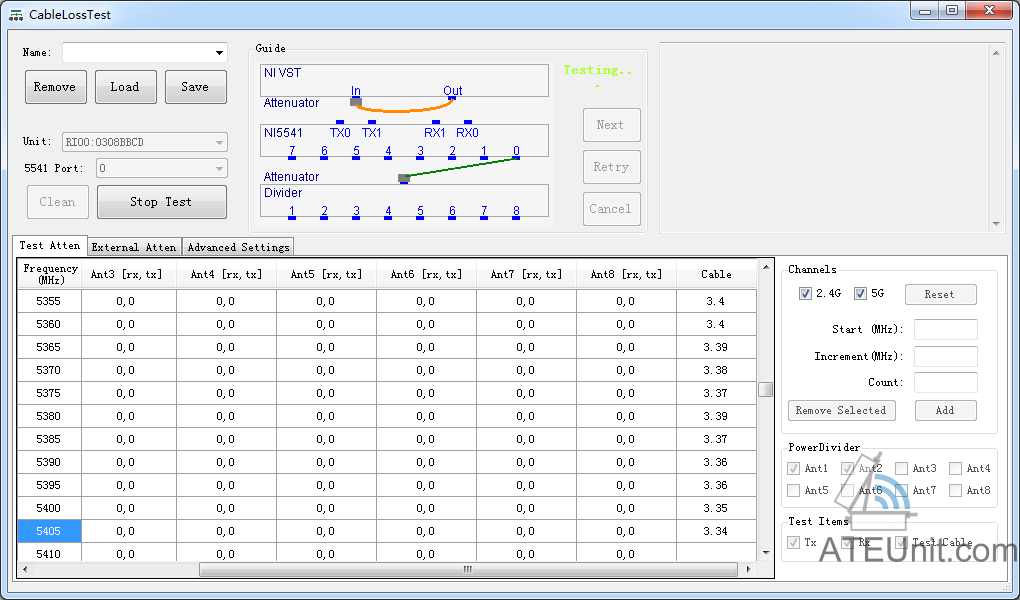The width and height of the screenshot is (1020, 600).
Task: Click the CableLossTest app icon in title bar
Action: tap(16, 15)
